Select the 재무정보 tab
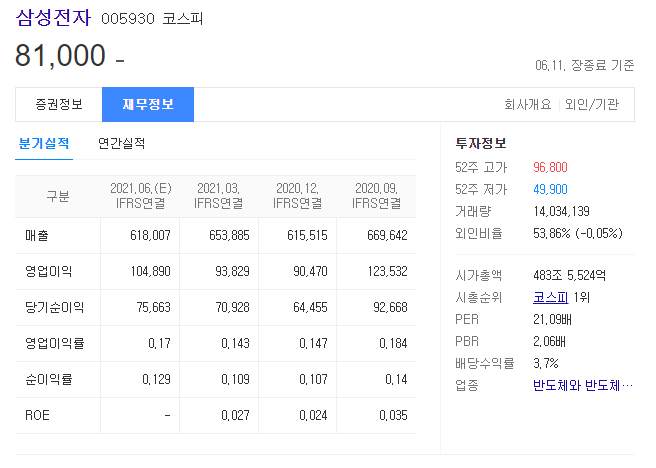Viewport: 656px width, 468px height. pyautogui.click(x=148, y=104)
